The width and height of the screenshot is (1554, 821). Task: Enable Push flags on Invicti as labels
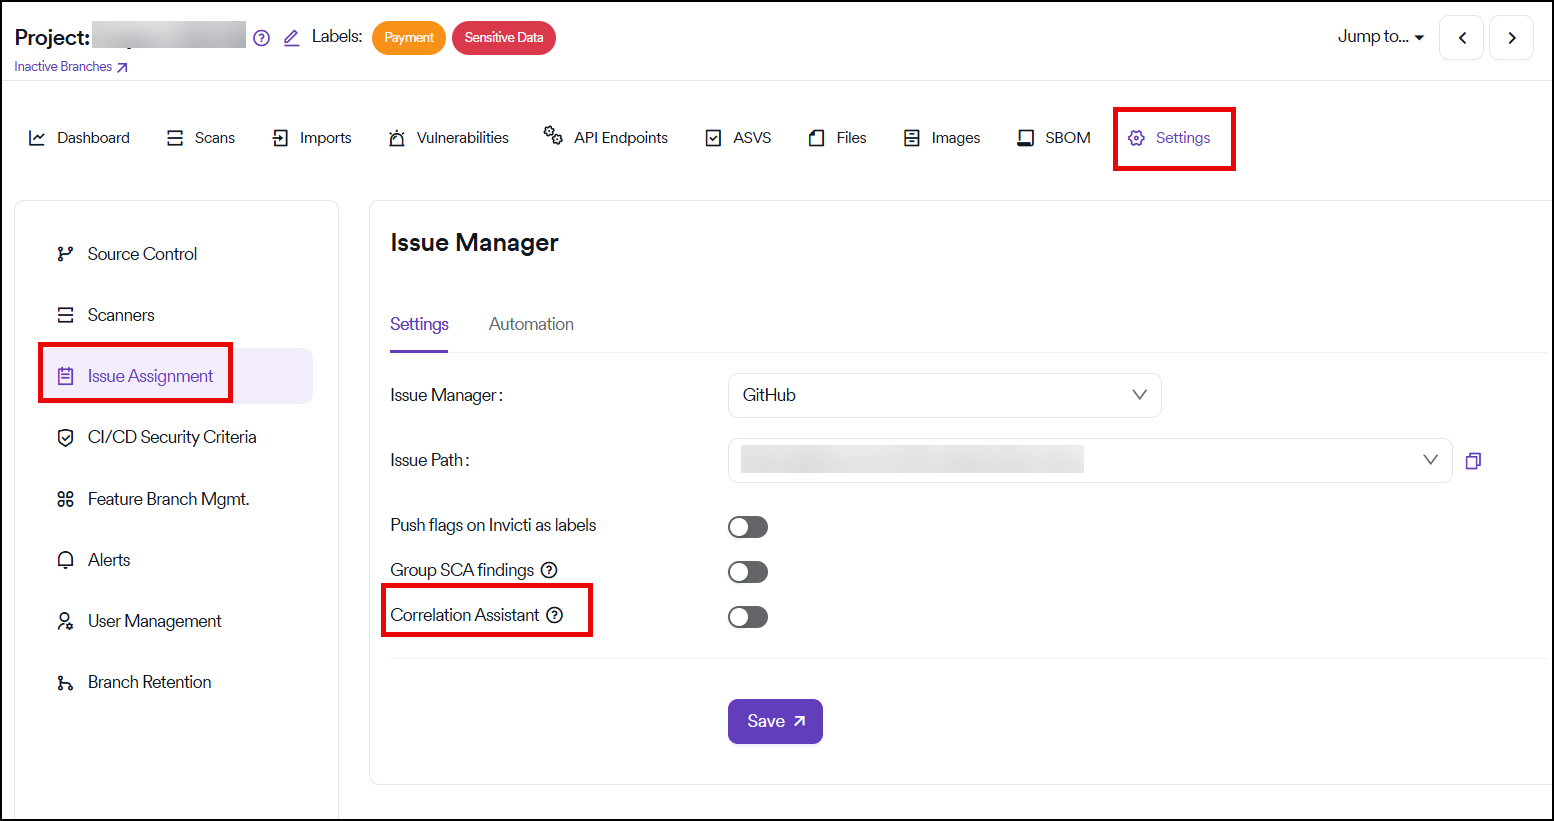pyautogui.click(x=747, y=527)
